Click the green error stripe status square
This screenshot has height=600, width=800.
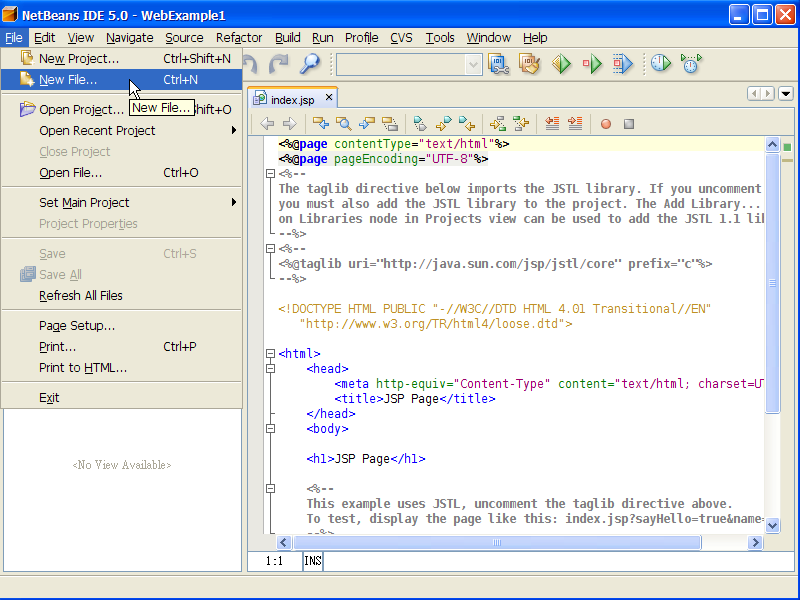pyautogui.click(x=787, y=147)
